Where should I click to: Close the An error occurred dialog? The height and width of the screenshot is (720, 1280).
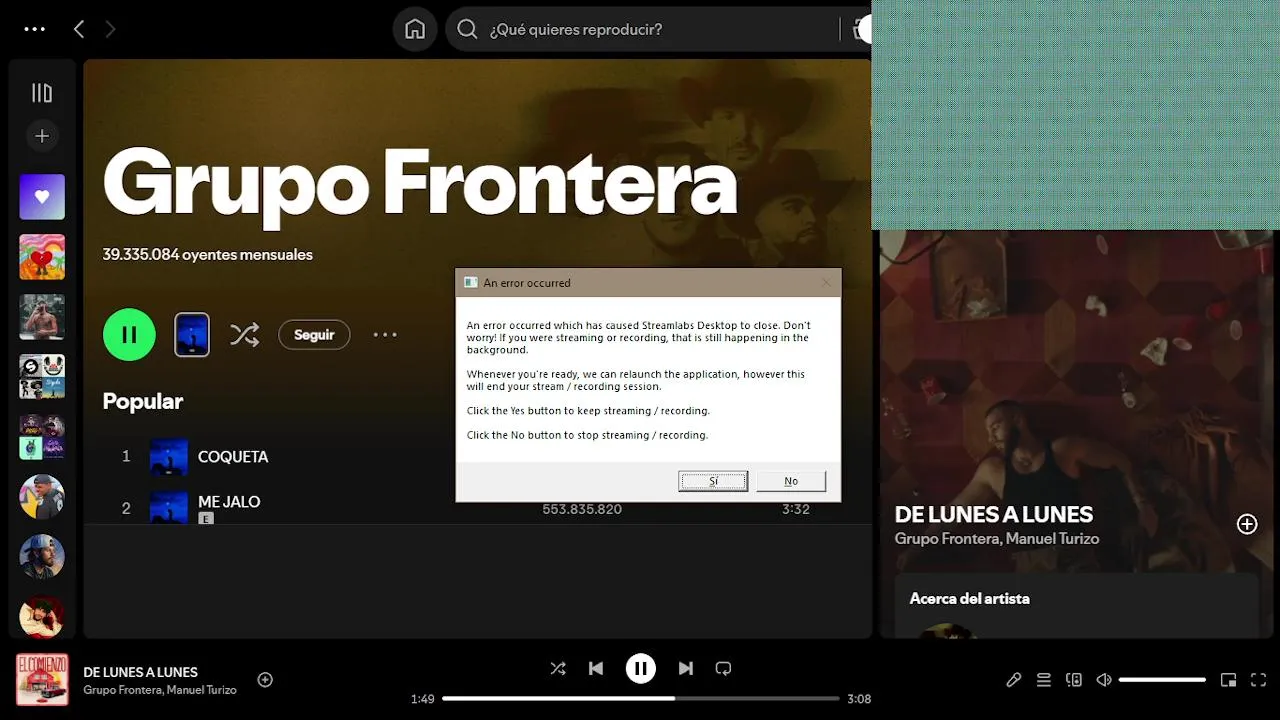(826, 283)
